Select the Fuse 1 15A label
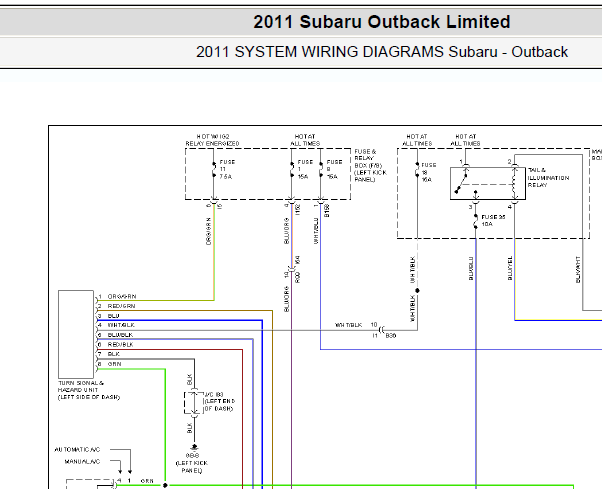This screenshot has height=489, width=602. coord(305,169)
